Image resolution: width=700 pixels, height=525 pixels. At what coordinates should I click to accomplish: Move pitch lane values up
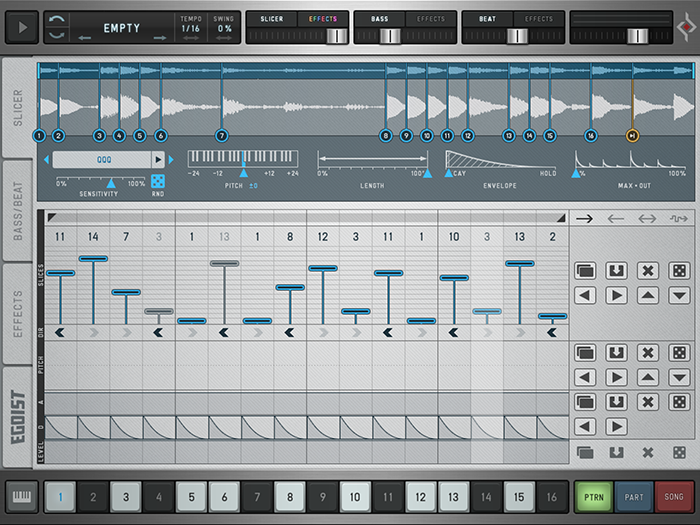(x=648, y=377)
